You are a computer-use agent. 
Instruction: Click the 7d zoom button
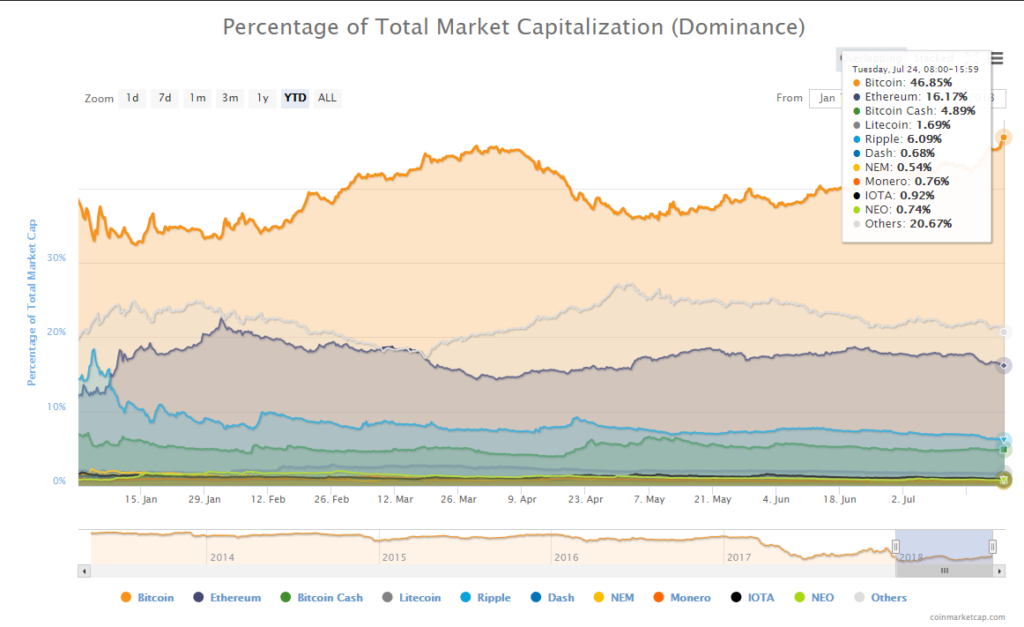(165, 97)
